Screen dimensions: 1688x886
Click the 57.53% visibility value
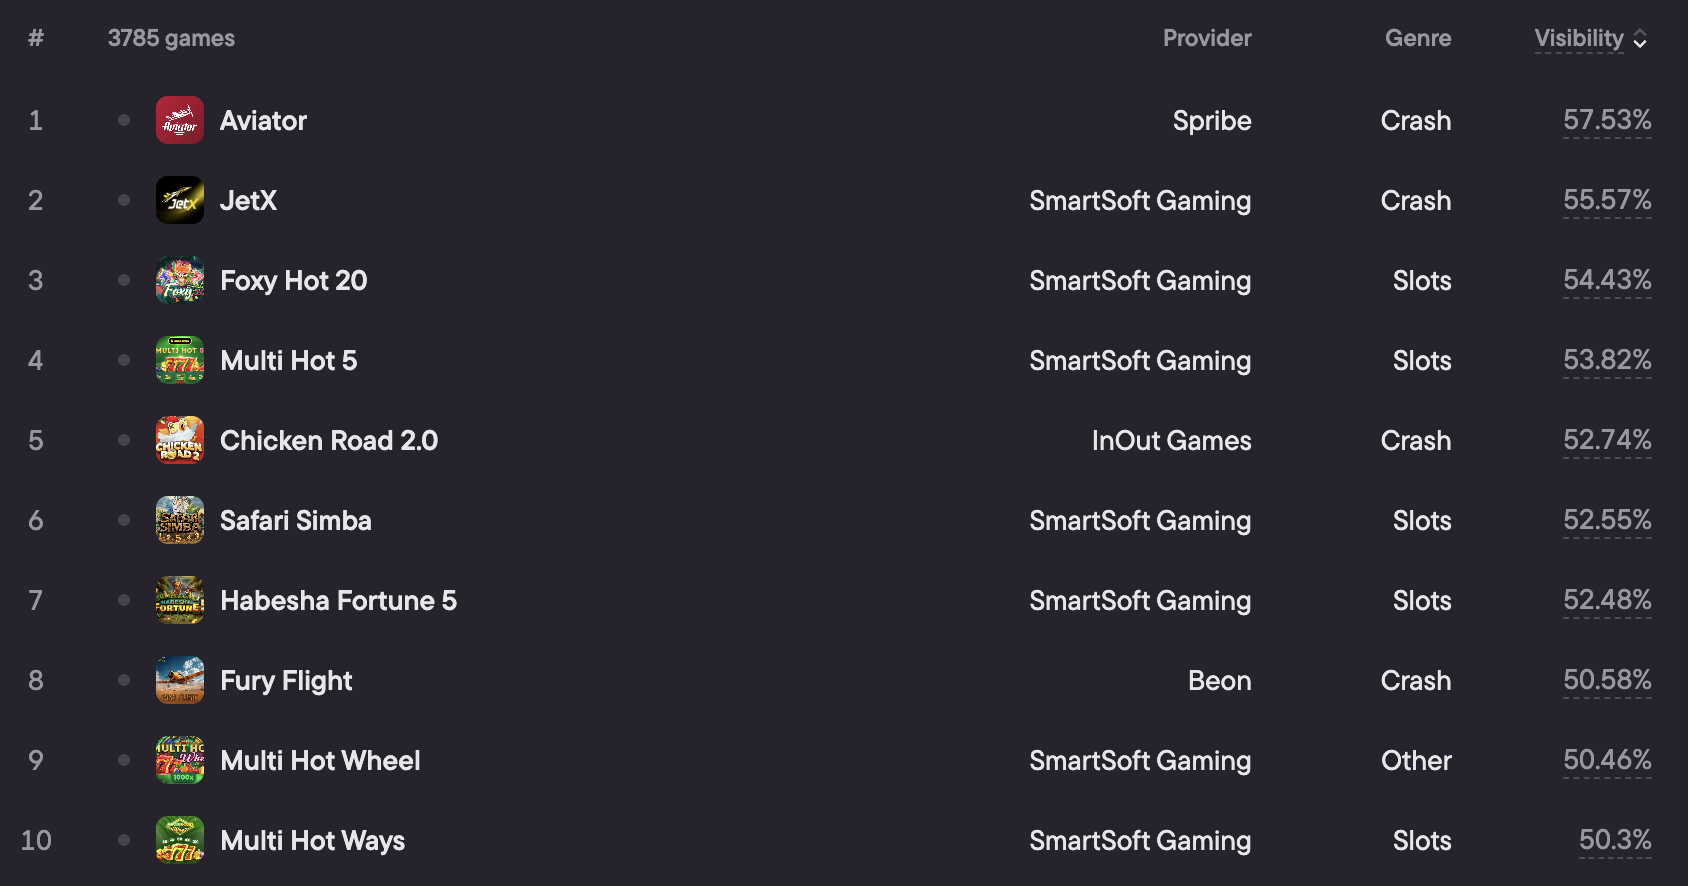(x=1607, y=120)
